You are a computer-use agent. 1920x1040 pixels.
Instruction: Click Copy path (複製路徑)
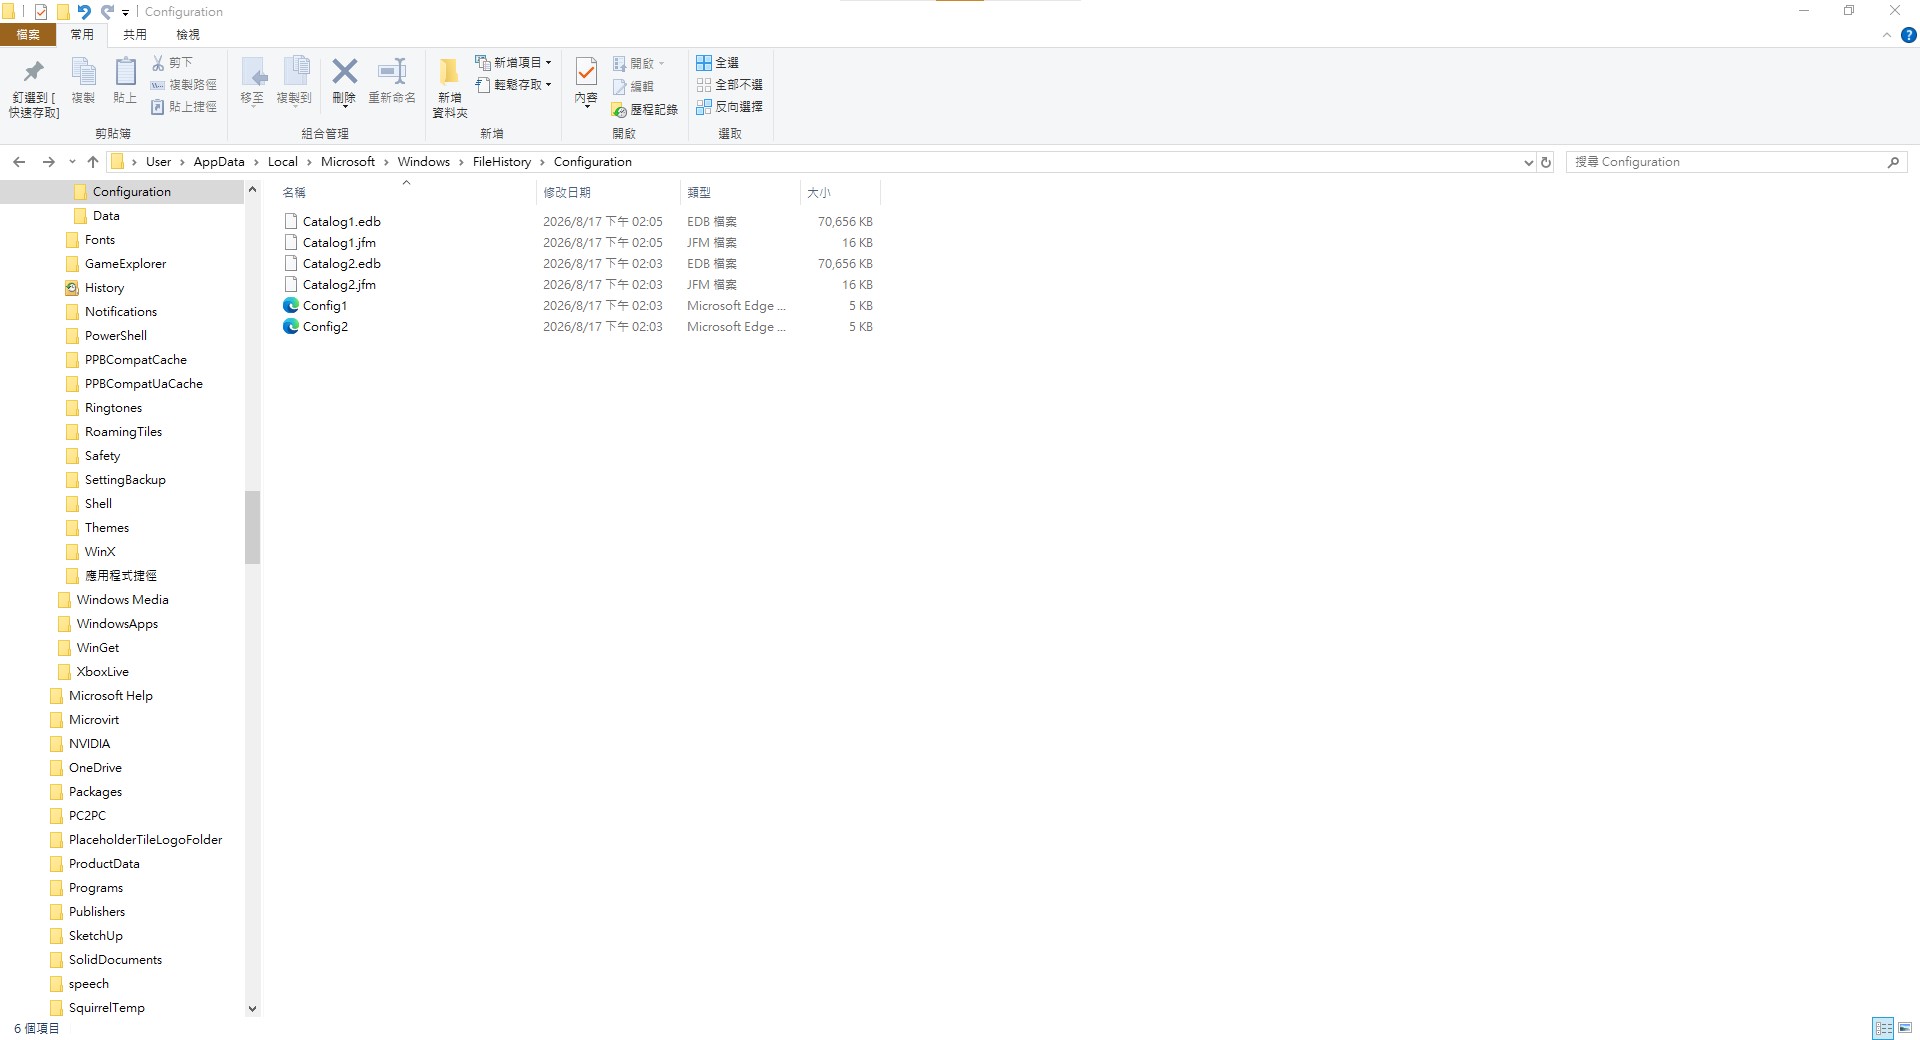tap(183, 85)
